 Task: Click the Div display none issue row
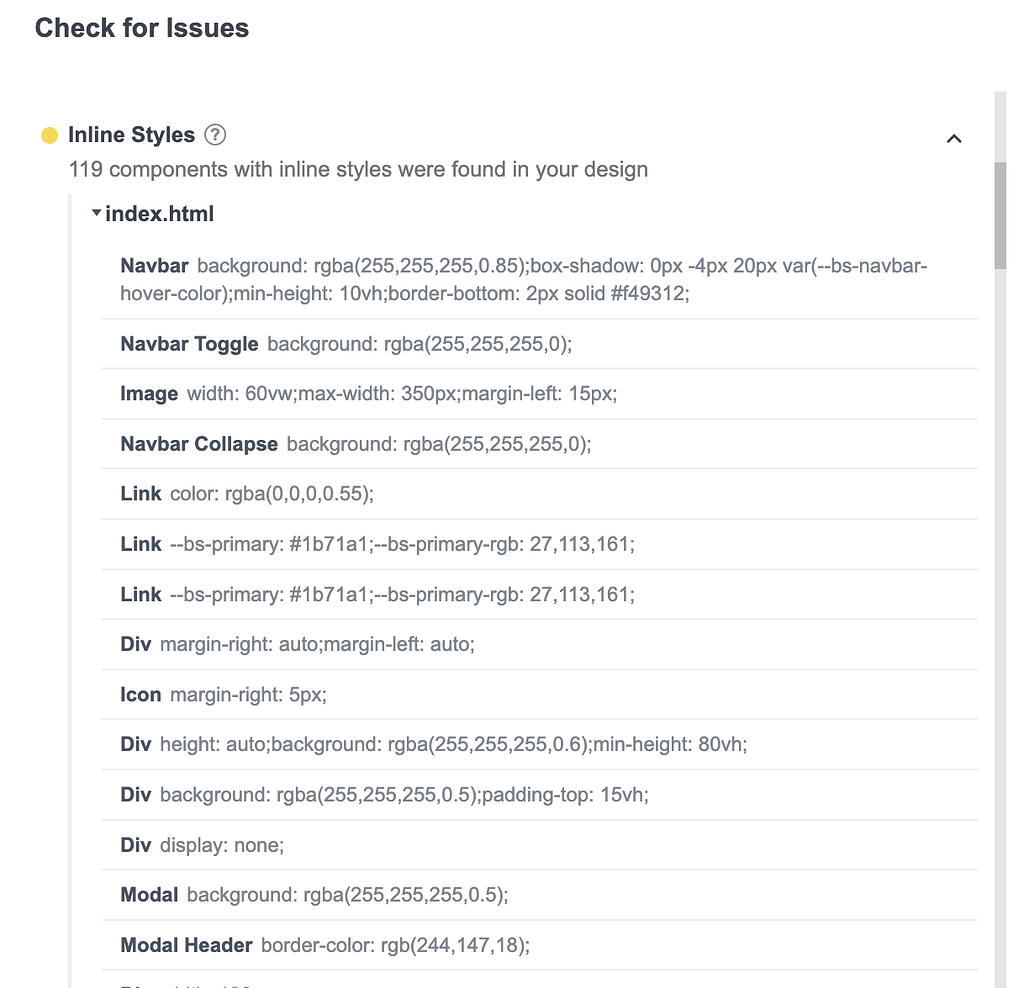pyautogui.click(x=200, y=844)
